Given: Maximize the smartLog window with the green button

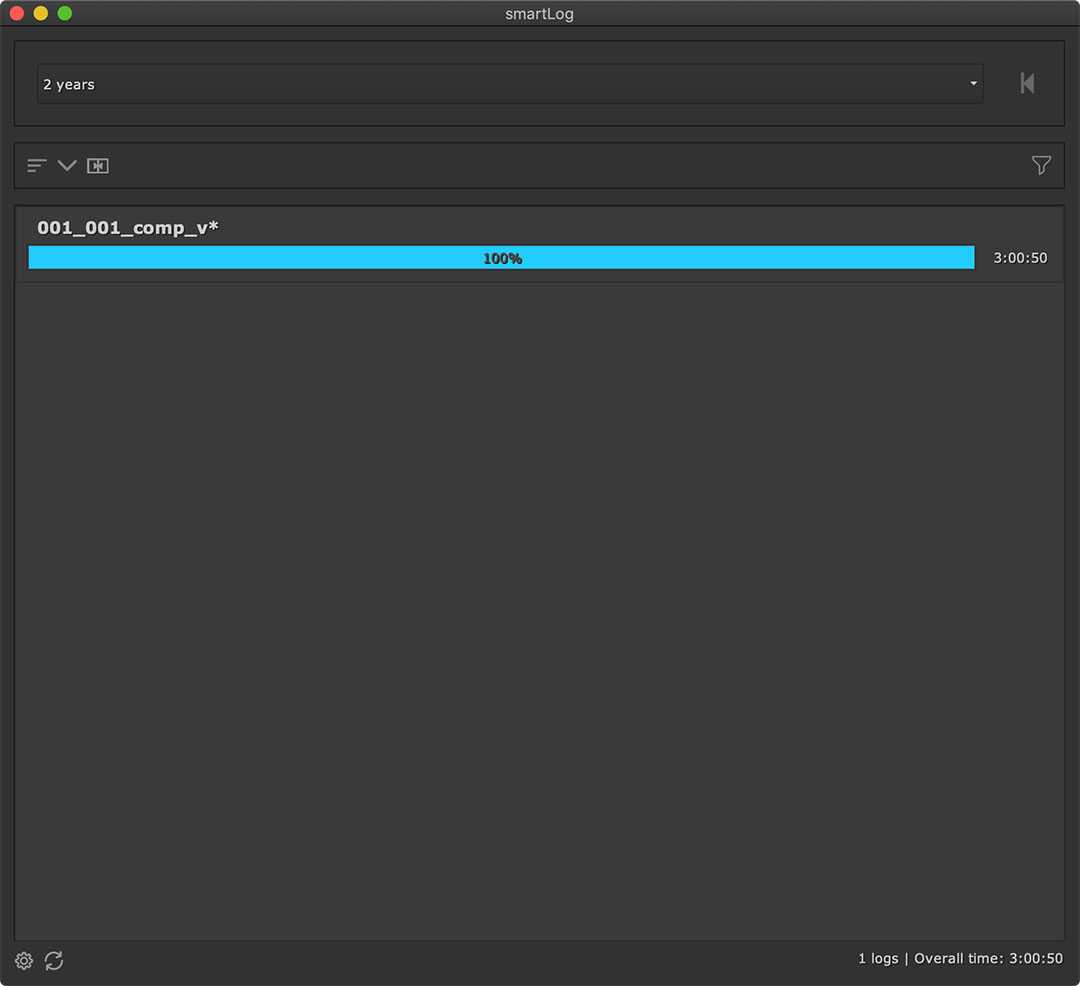Looking at the screenshot, I should (x=65, y=14).
